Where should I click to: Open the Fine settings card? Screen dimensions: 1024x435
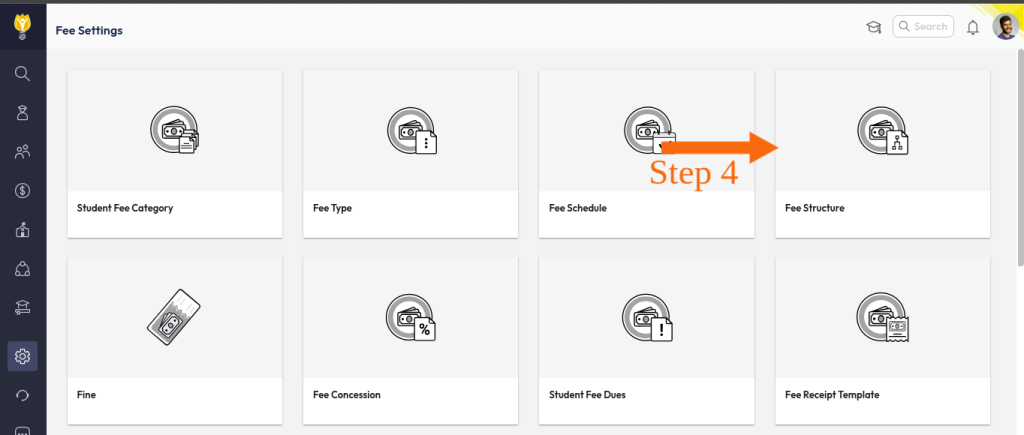(x=174, y=340)
